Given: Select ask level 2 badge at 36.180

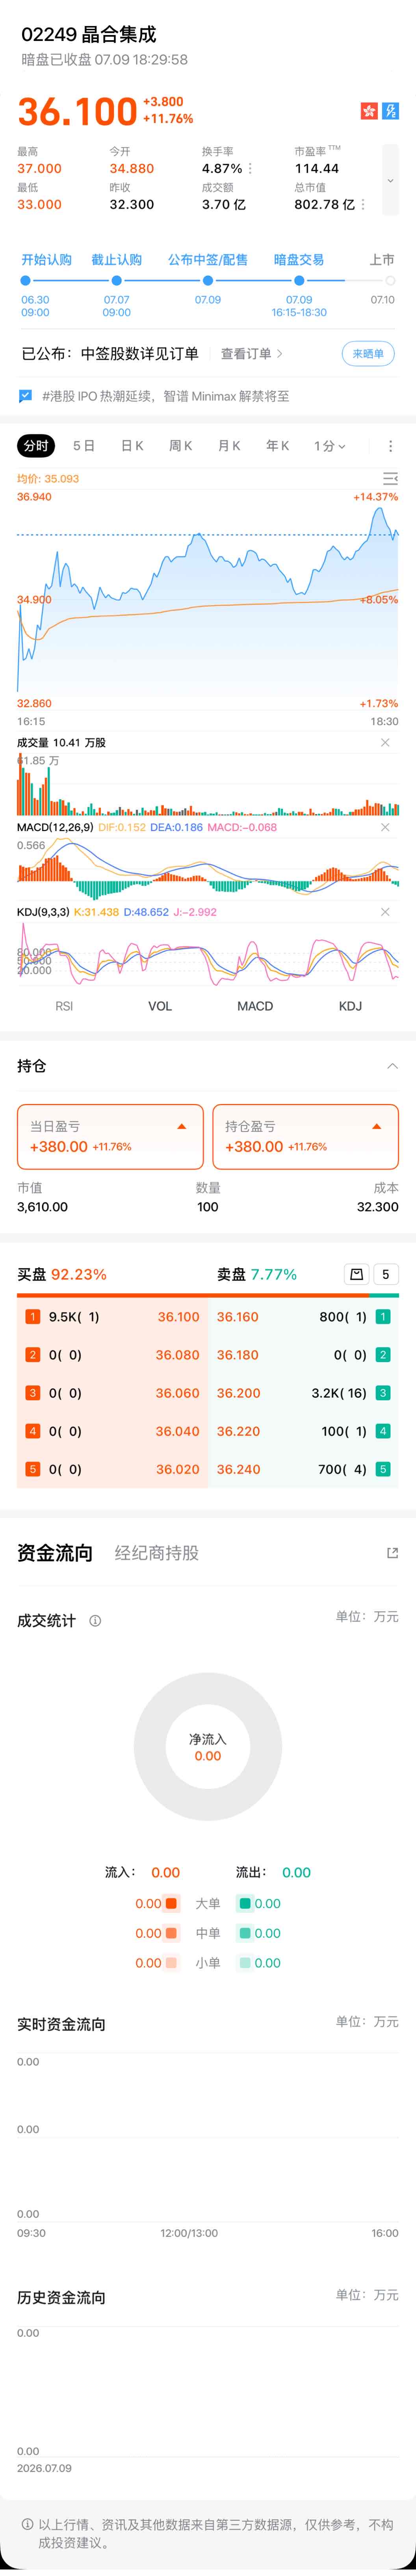Looking at the screenshot, I should click(x=383, y=1355).
